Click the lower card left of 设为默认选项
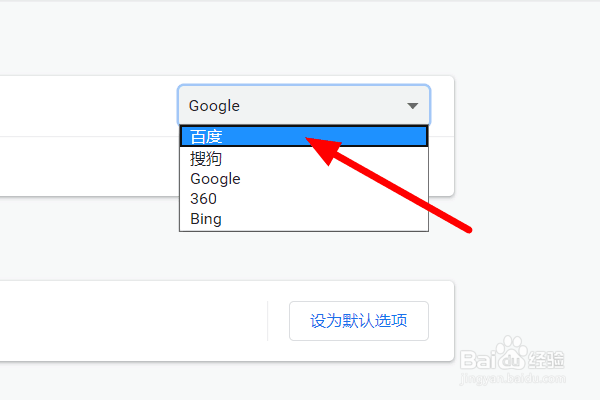This screenshot has height=400, width=600. coord(120,321)
